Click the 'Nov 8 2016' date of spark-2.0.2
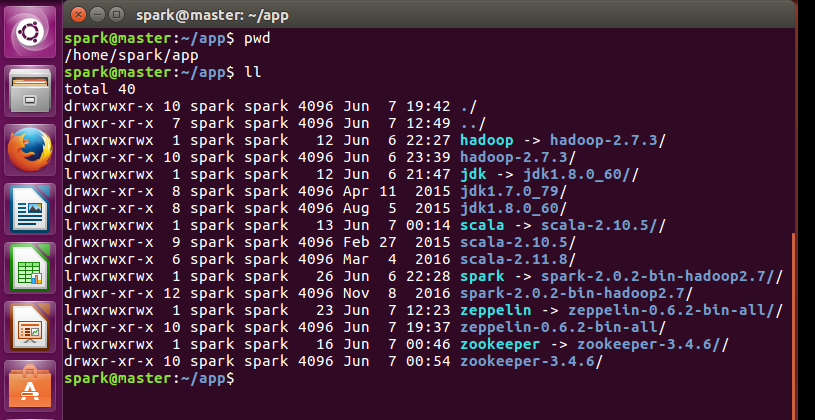This screenshot has height=420, width=815. pos(397,293)
